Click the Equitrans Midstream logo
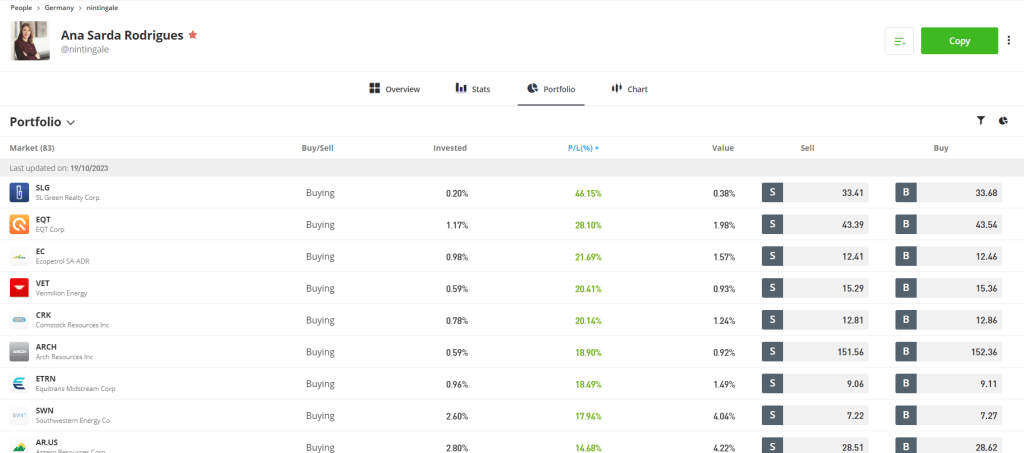 pos(19,384)
